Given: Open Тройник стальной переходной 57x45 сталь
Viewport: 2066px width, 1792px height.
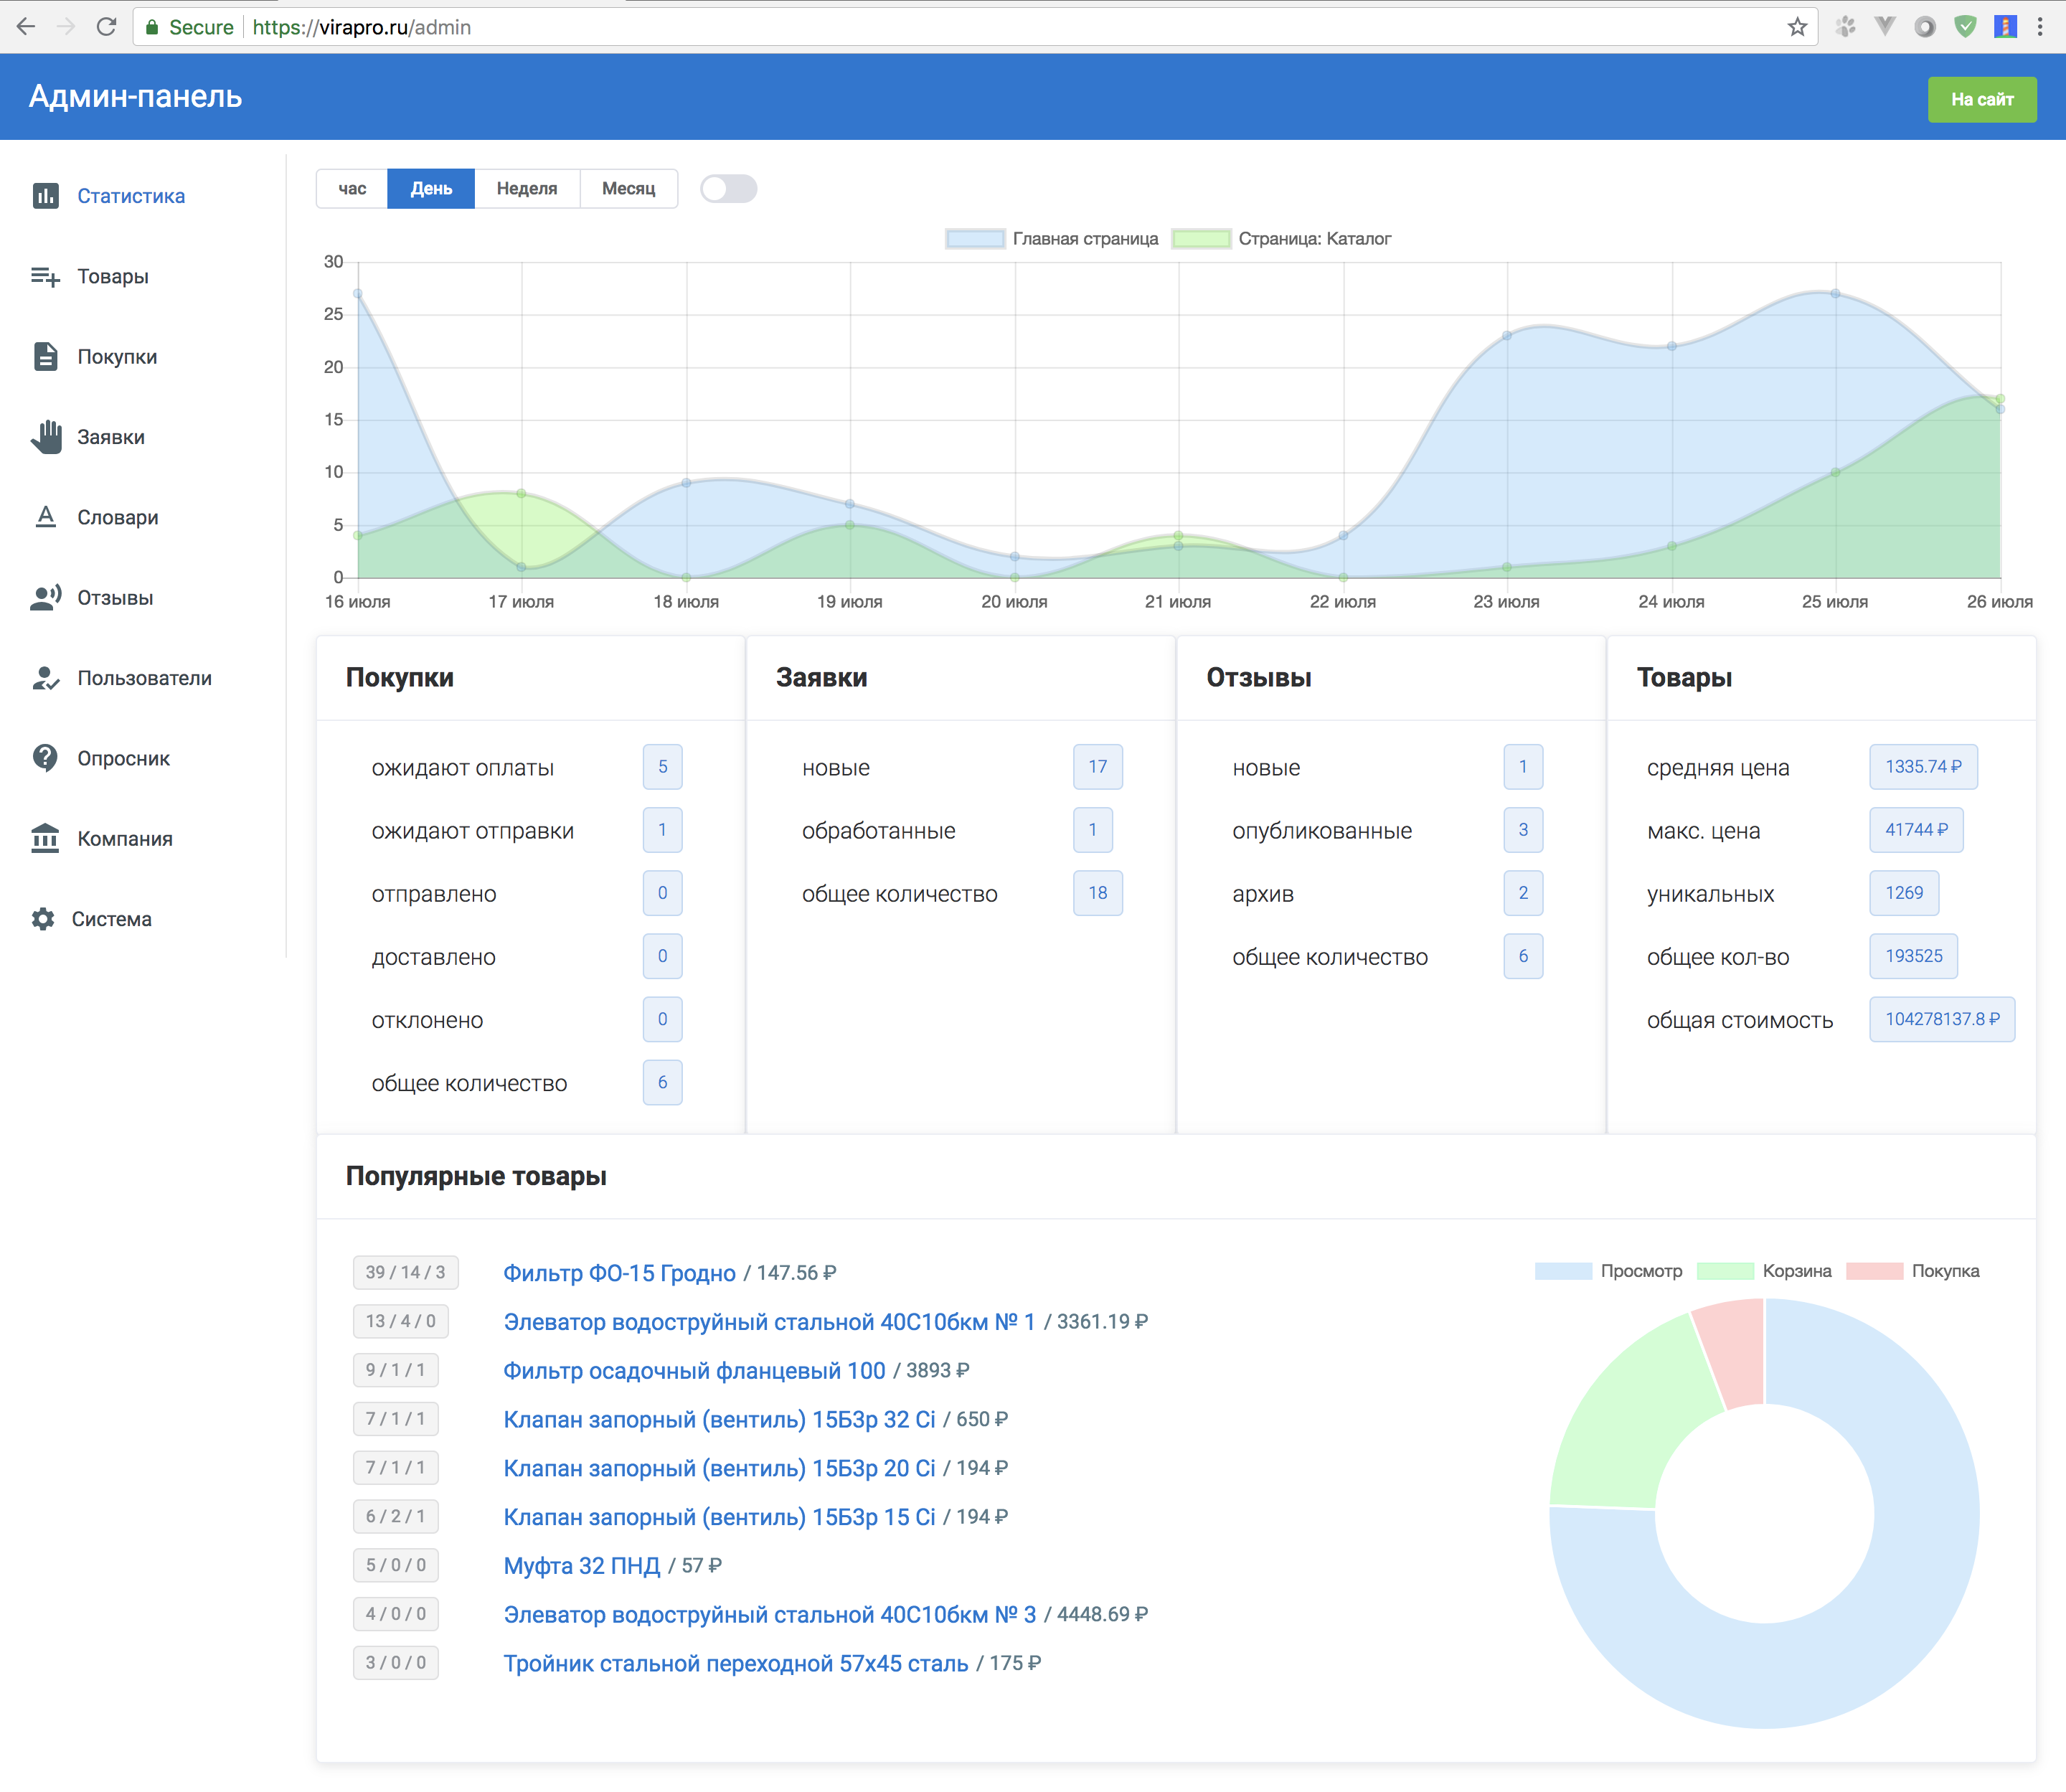Looking at the screenshot, I should pyautogui.click(x=736, y=1664).
